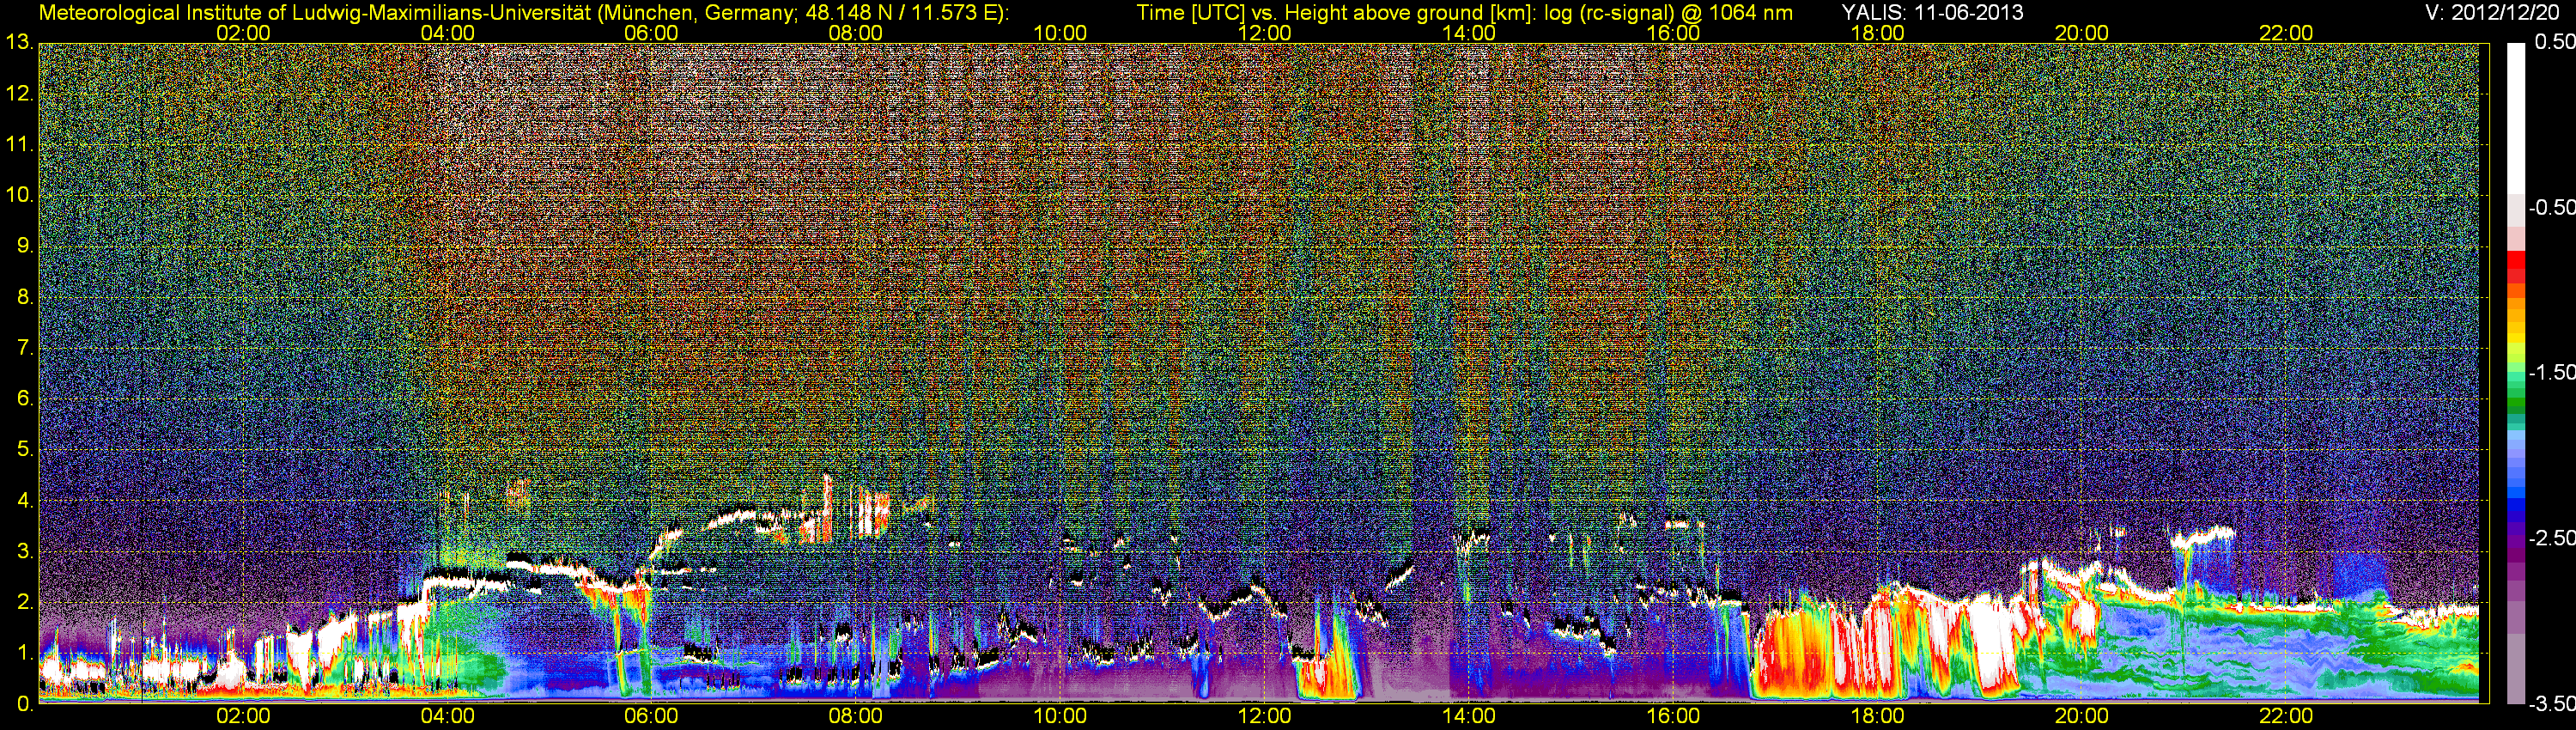Click the '-2.50' value on the color scale
Screen dimensions: 2576x730
pyautogui.click(x=2551, y=538)
